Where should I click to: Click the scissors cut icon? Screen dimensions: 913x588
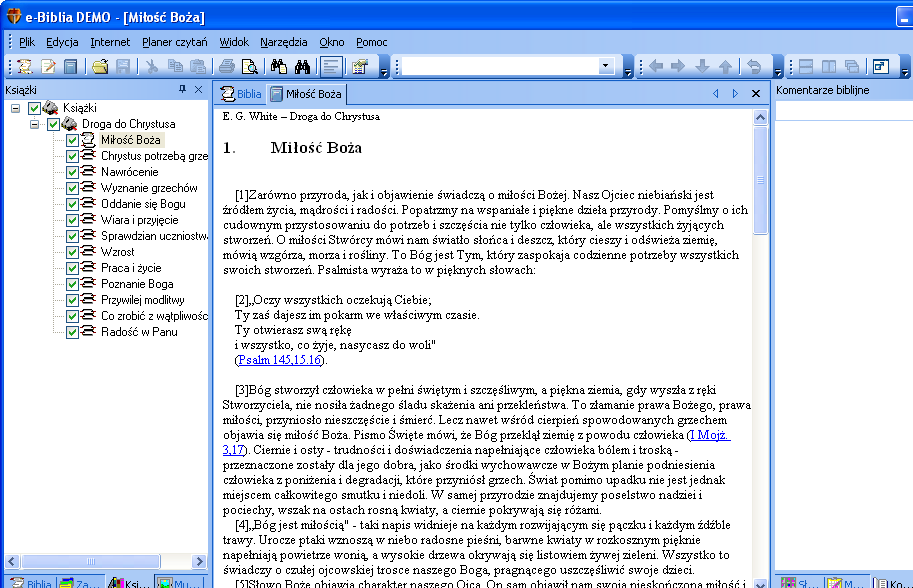coord(152,67)
